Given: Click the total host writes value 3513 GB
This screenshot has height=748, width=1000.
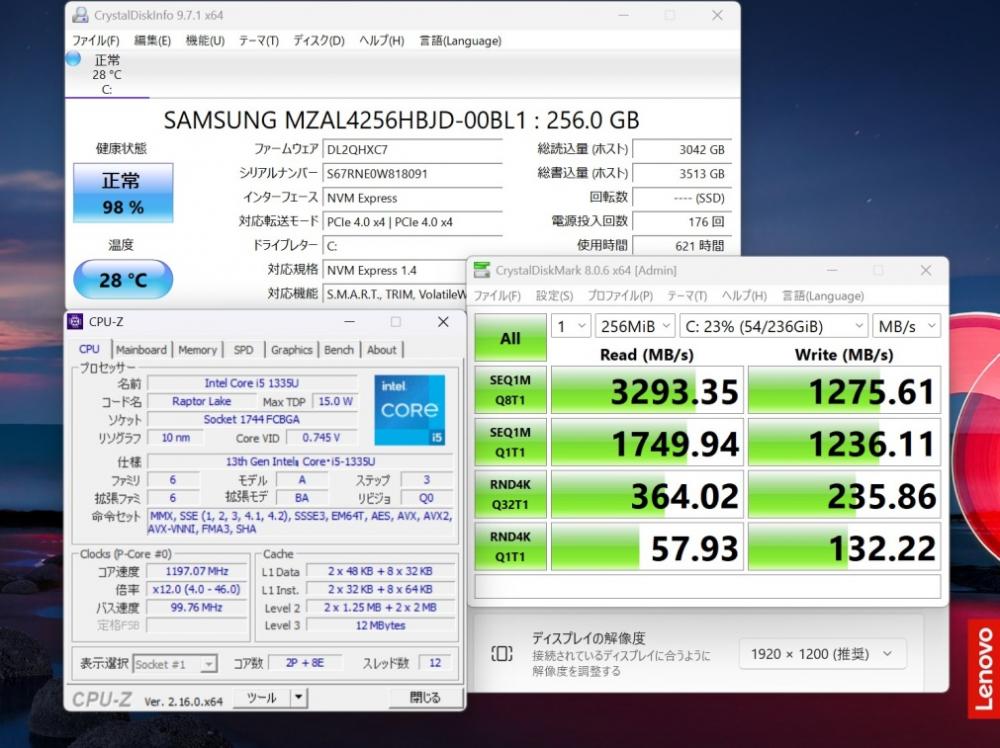Looking at the screenshot, I should click(681, 173).
